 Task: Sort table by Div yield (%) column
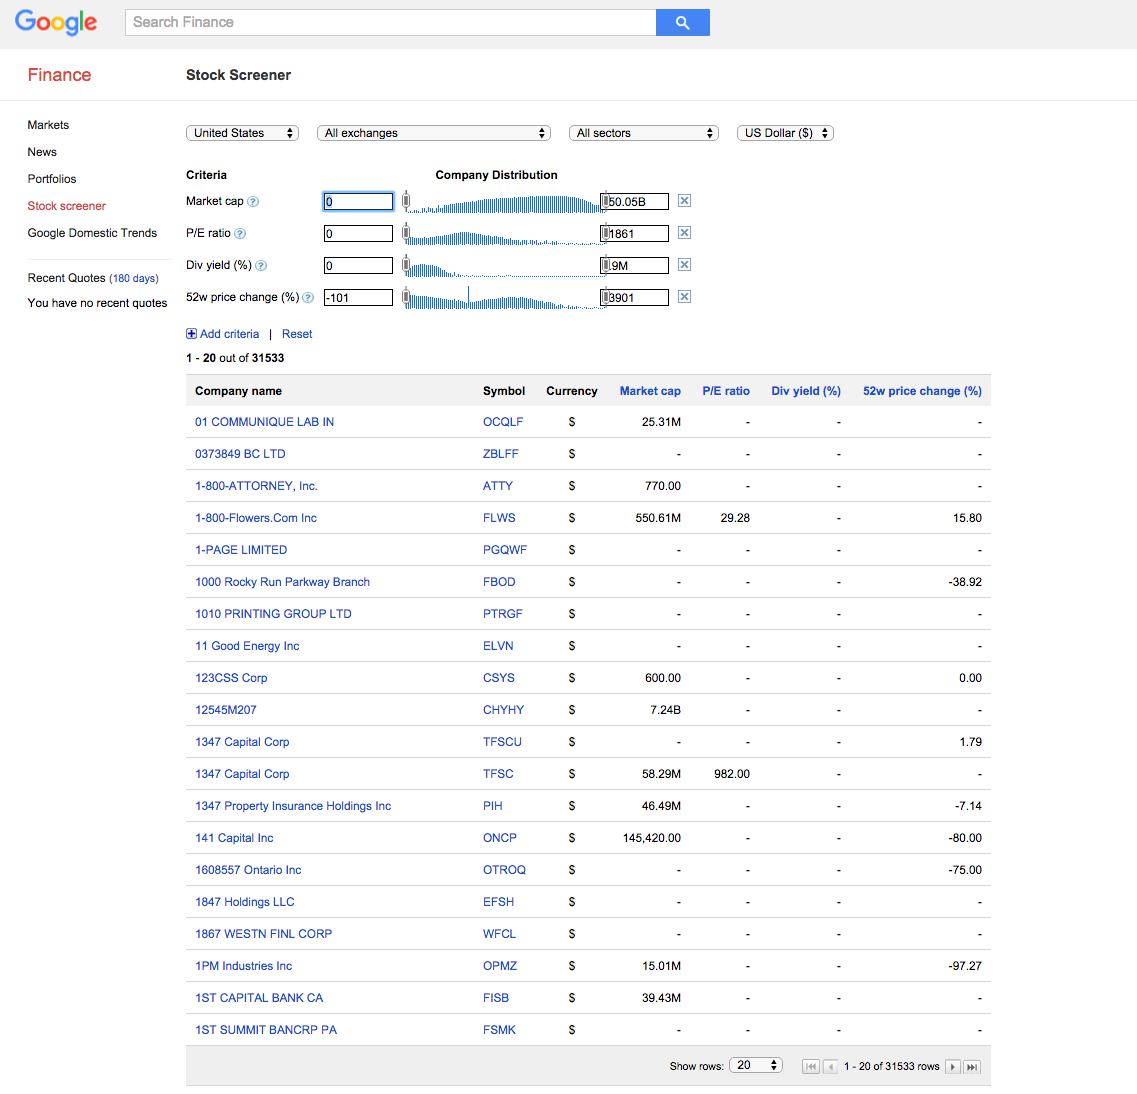(806, 391)
